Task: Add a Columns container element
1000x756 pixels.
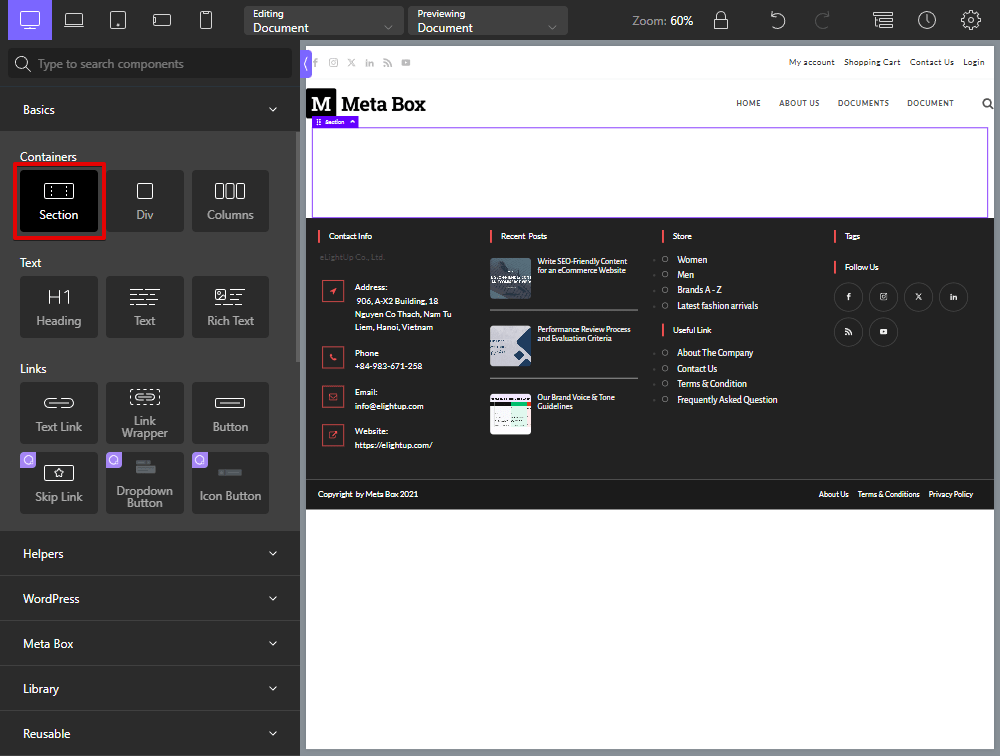Action: 230,200
